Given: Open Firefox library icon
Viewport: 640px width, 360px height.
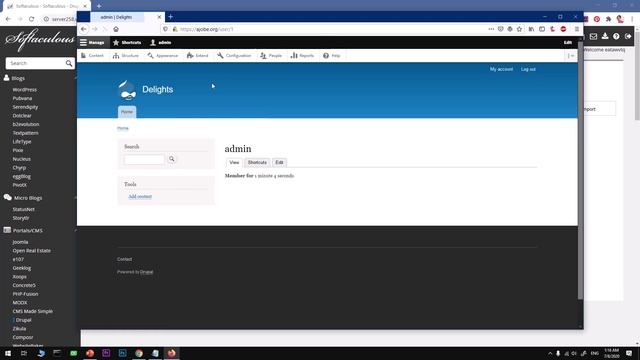Looking at the screenshot, I should point(531,29).
